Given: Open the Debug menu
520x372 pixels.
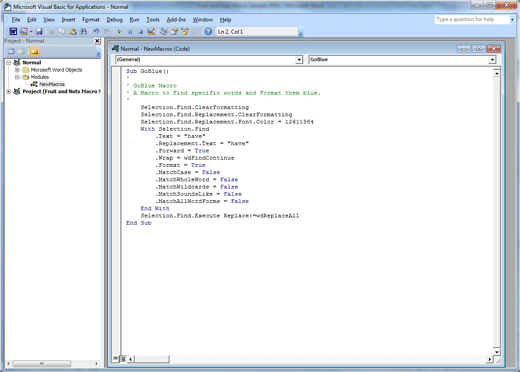Looking at the screenshot, I should pyautogui.click(x=114, y=20).
